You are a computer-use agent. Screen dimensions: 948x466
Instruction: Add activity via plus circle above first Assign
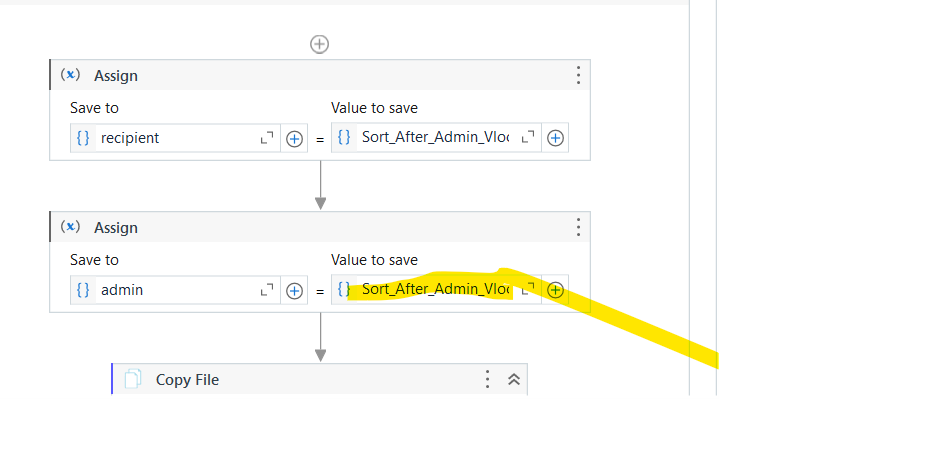319,44
